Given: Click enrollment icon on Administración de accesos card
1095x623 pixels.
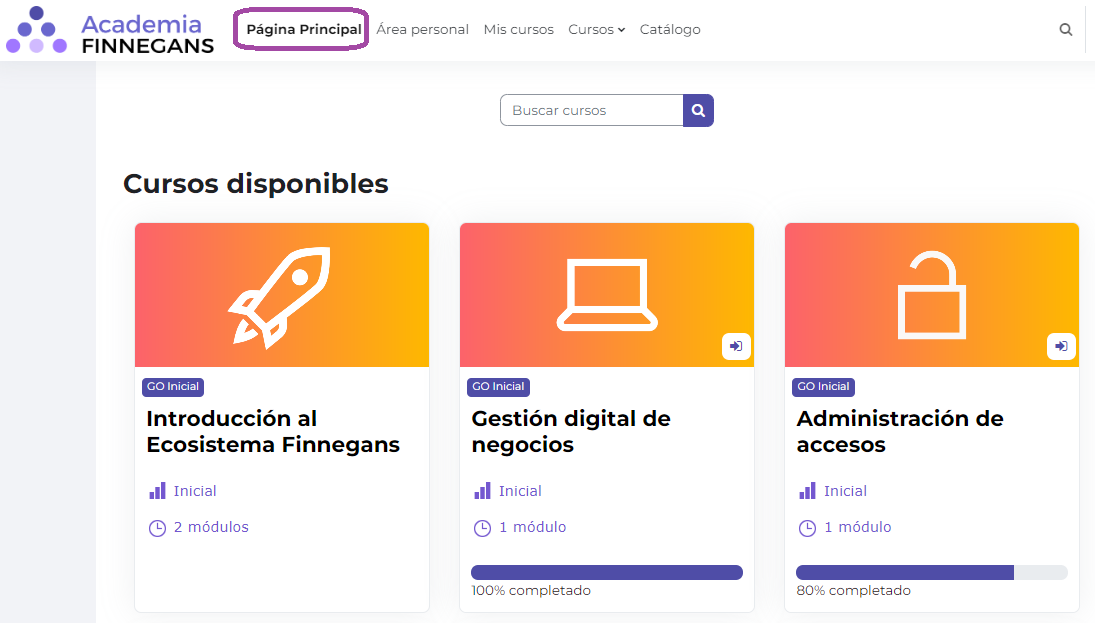Looking at the screenshot, I should (x=1061, y=346).
